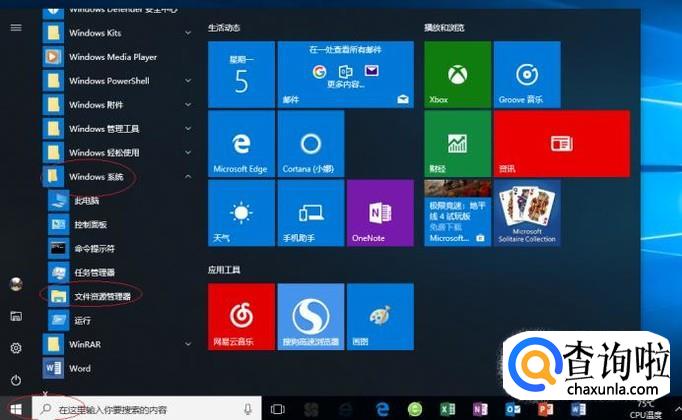
Task: Open the Cortana (小娜) tile
Action: coord(311,144)
